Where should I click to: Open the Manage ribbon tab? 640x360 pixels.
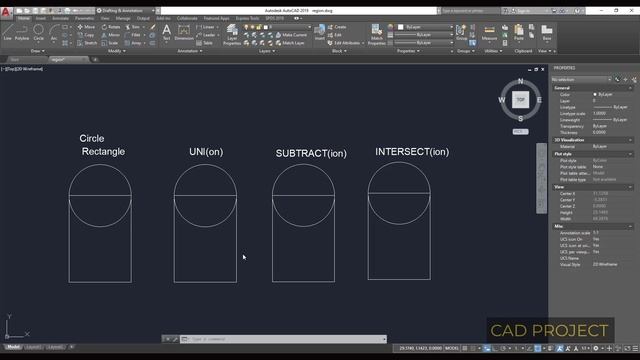(x=123, y=18)
